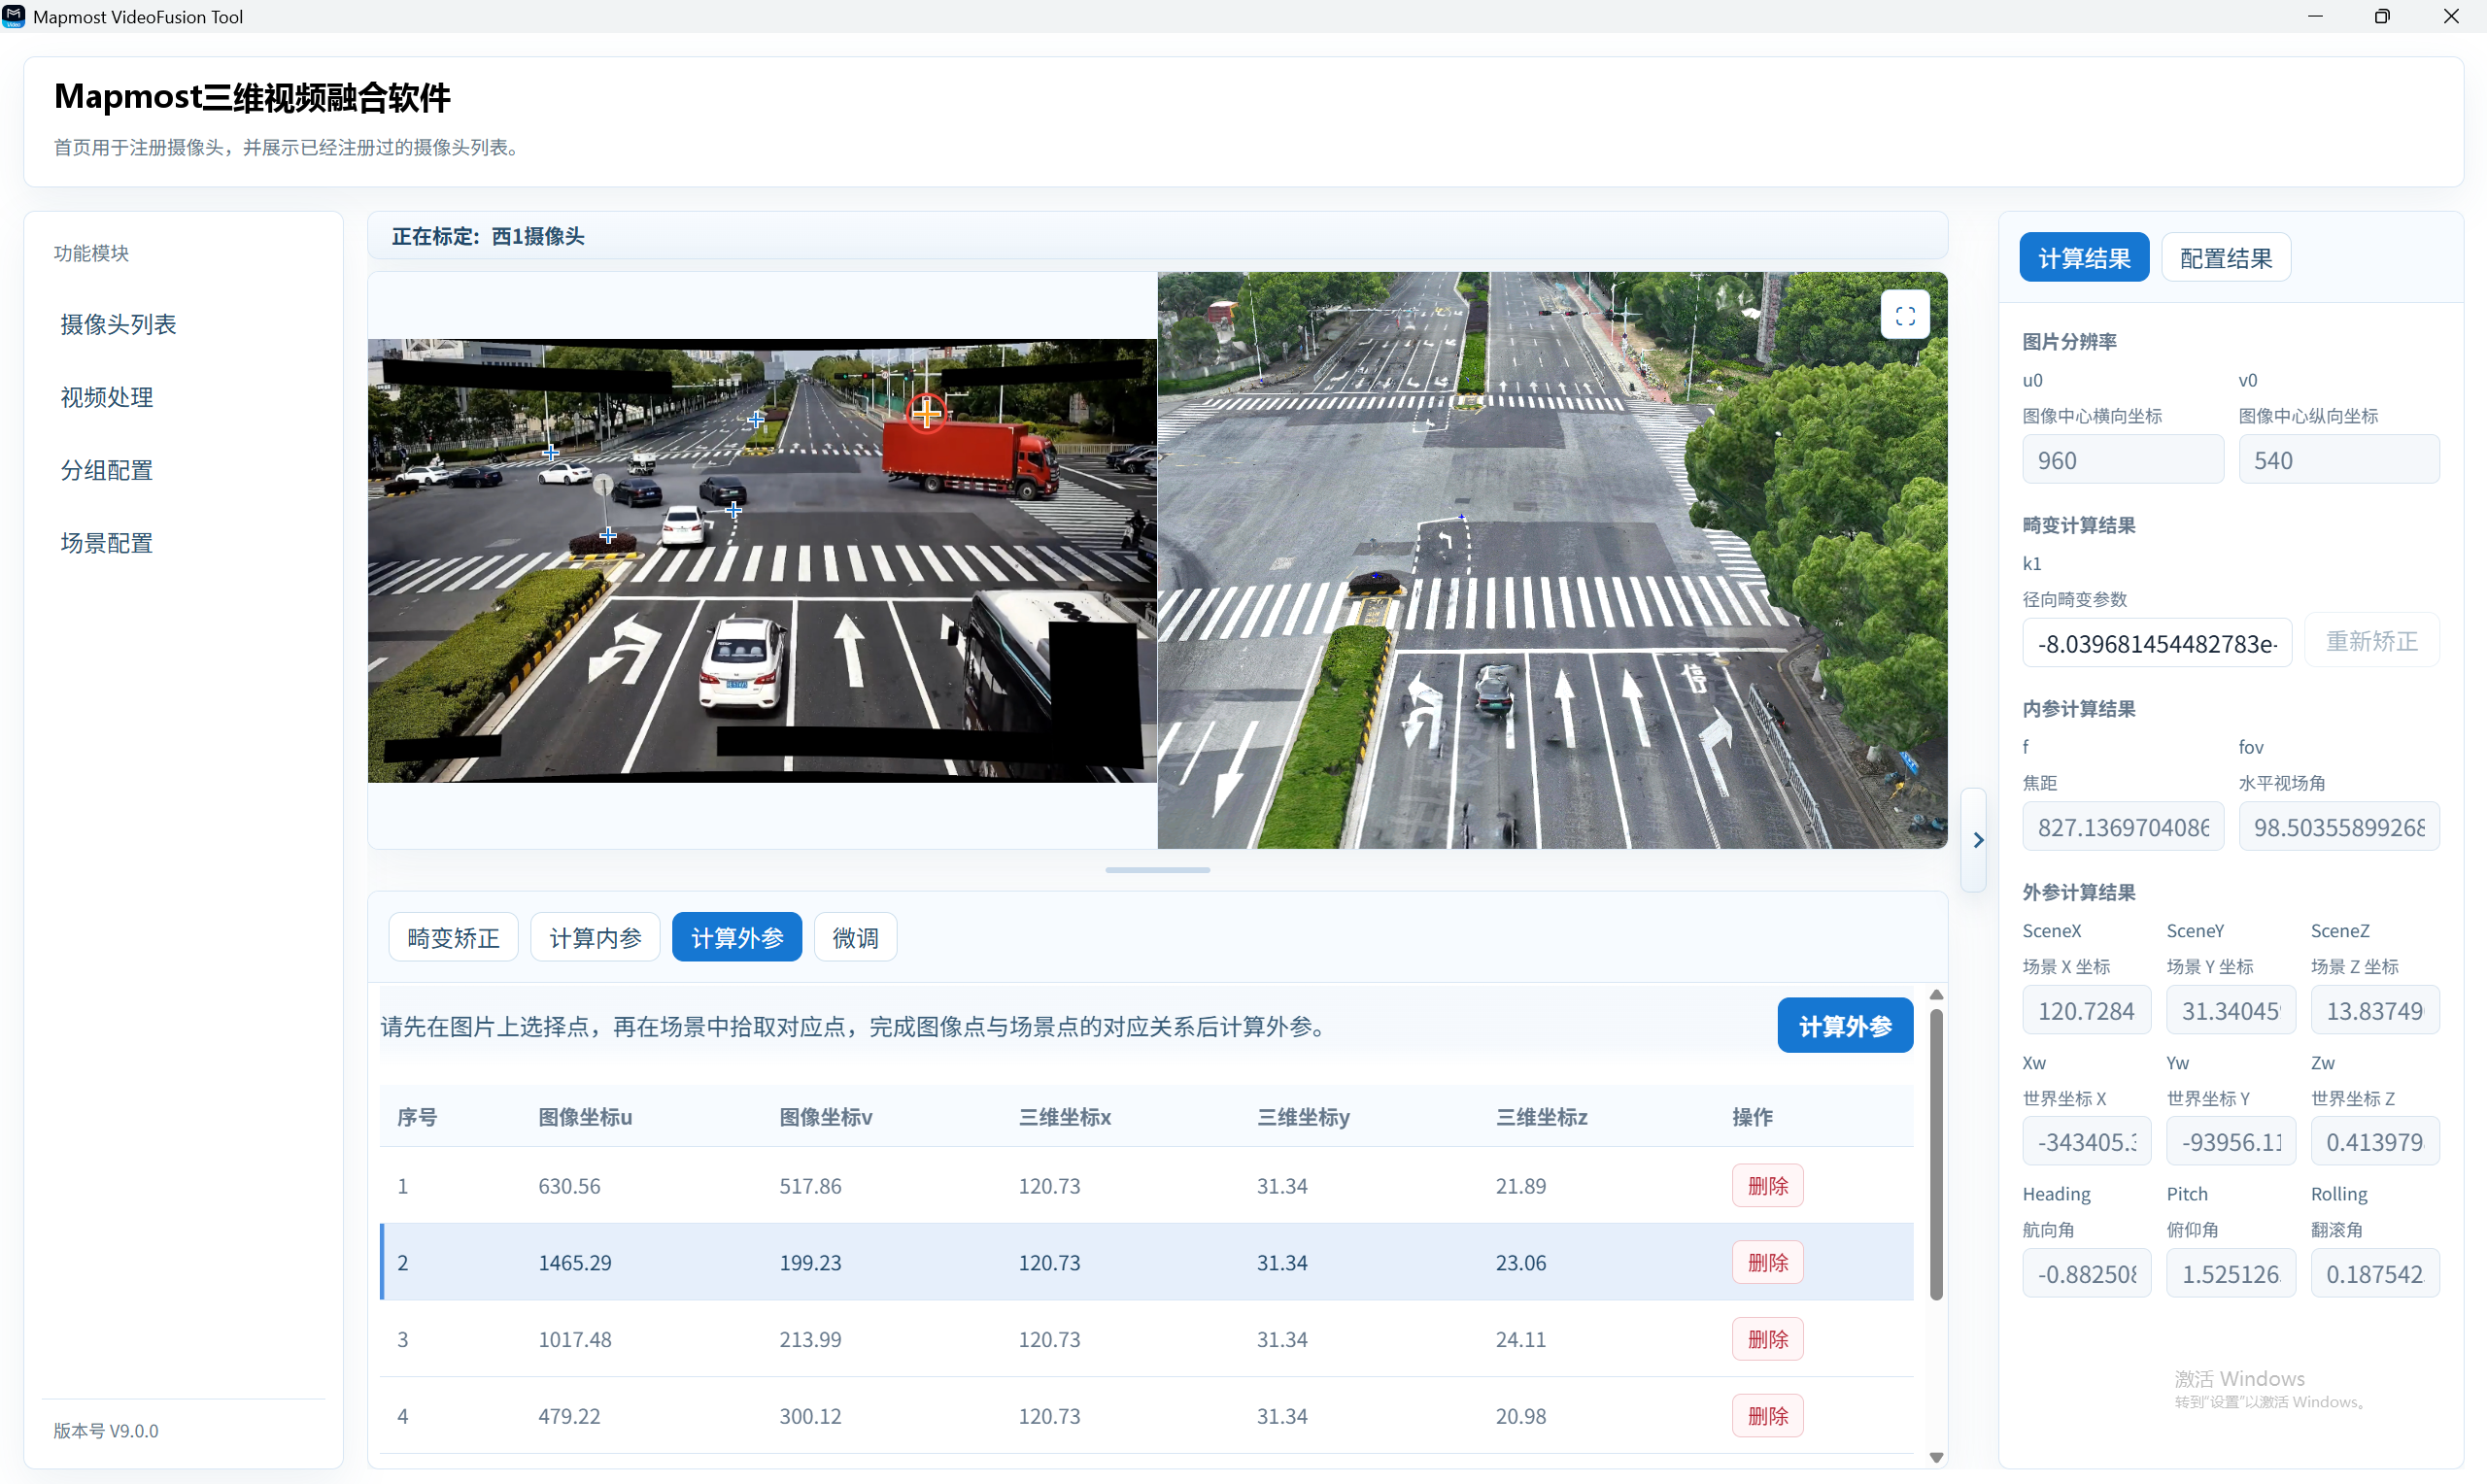The image size is (2487, 1484).
Task: Click the 重新矫正 button
Action: [2372, 641]
